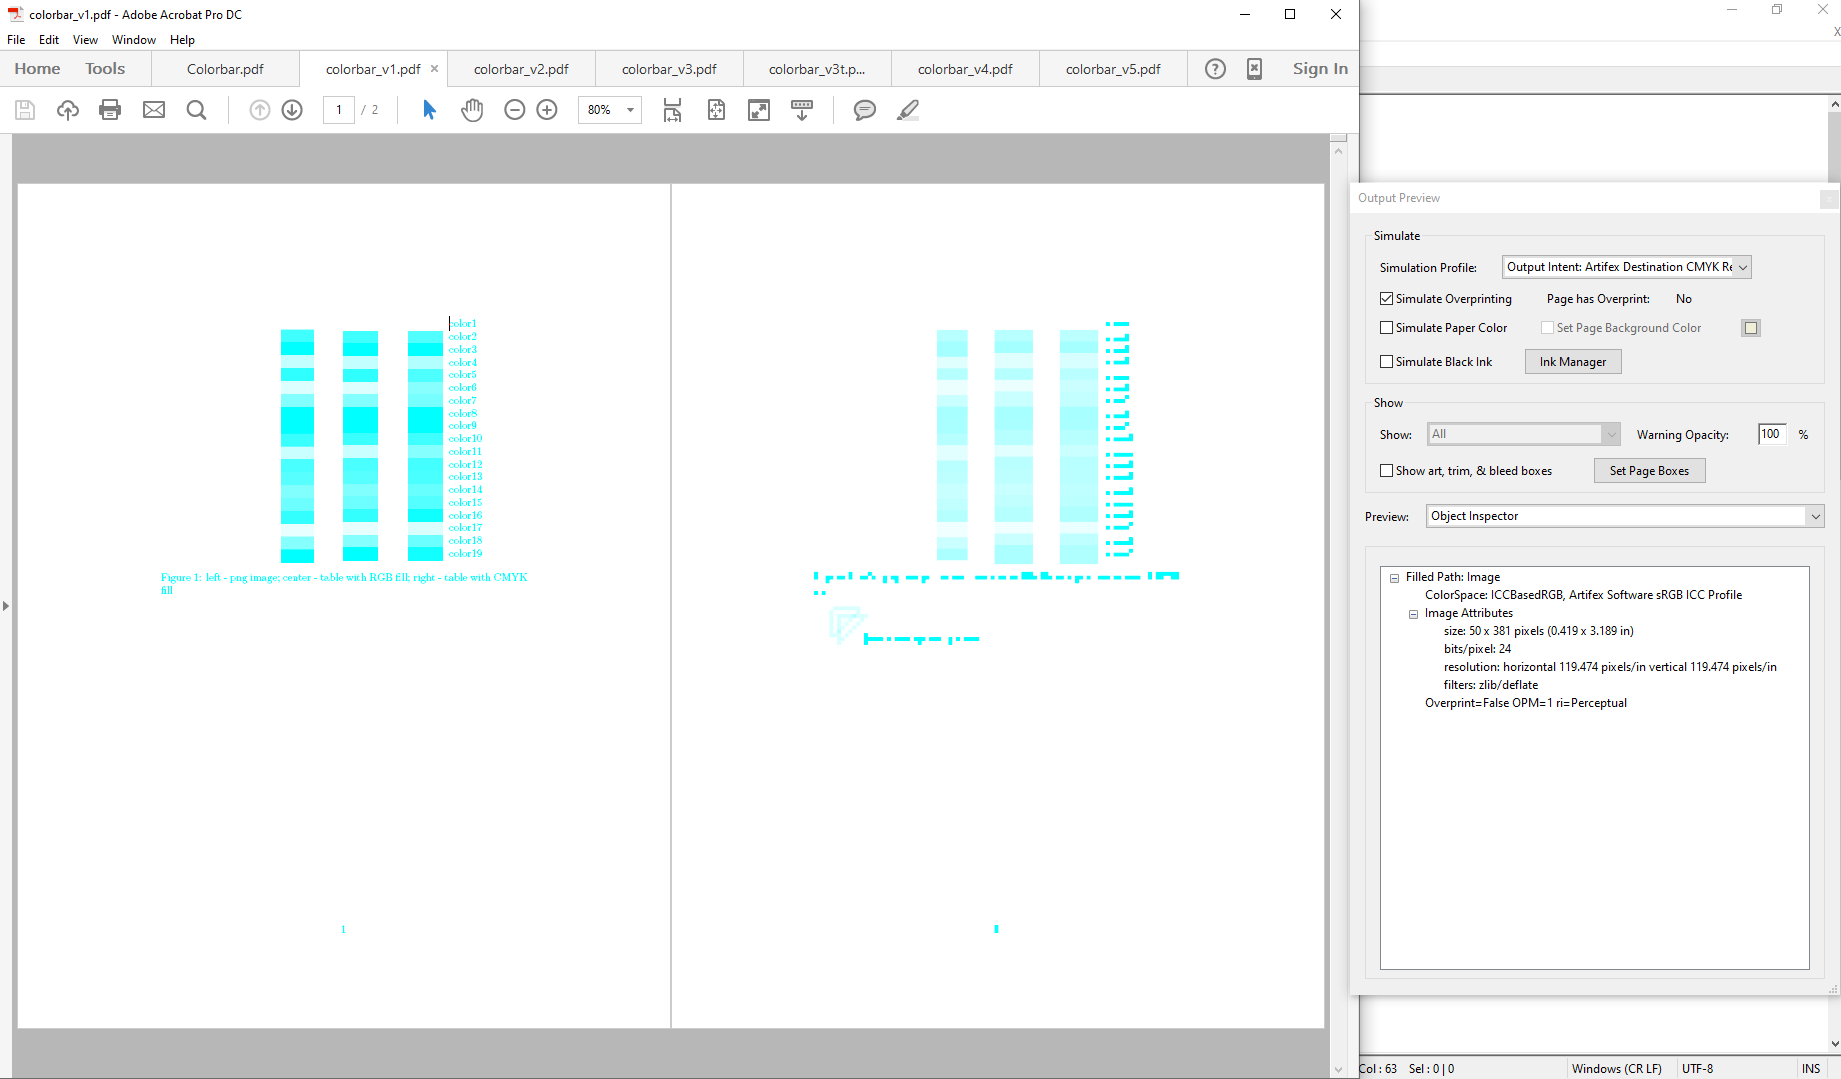The image size is (1841, 1079).
Task: Switch to the colorbar_v3.pdf tab
Action: (x=669, y=69)
